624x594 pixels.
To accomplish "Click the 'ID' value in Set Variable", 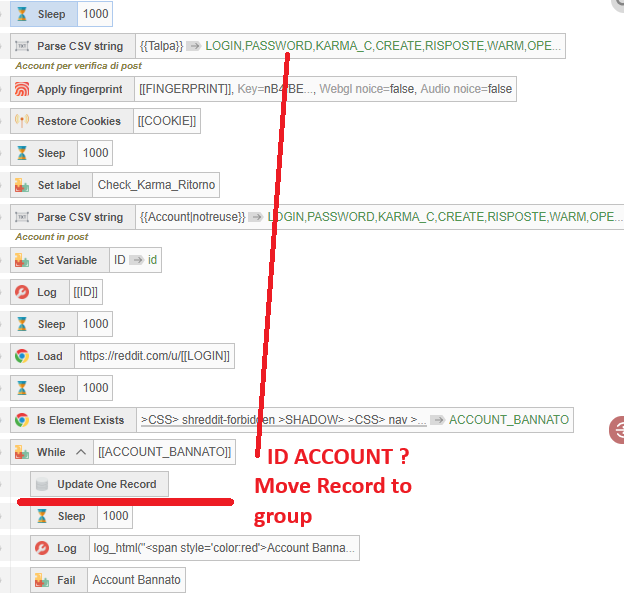I will 119,260.
